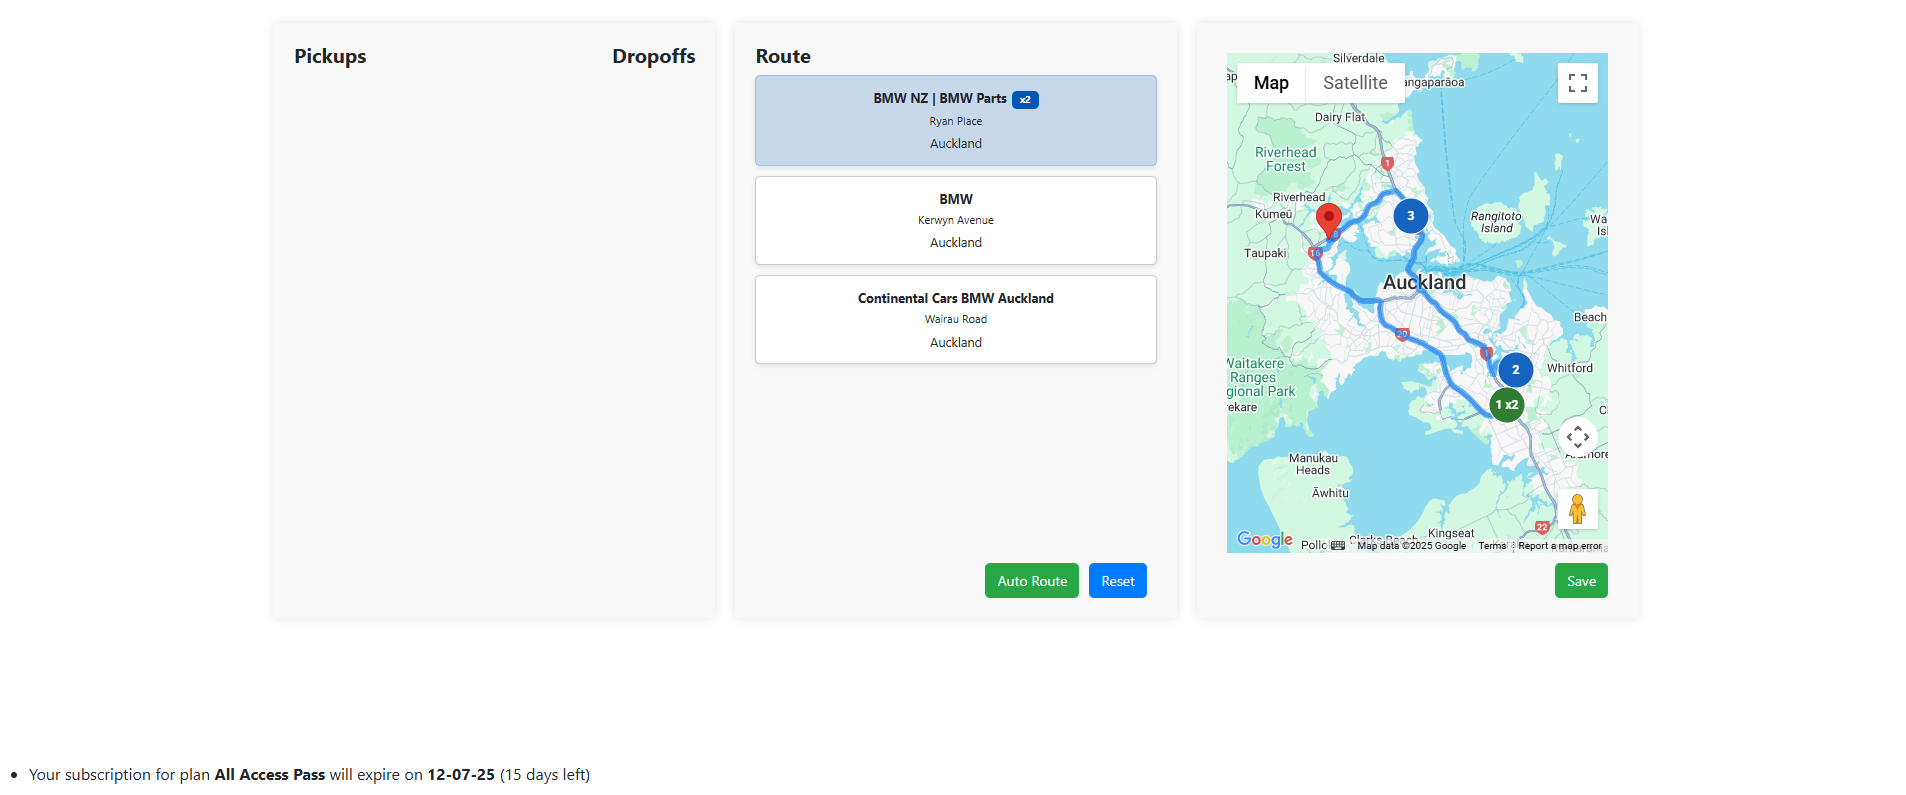Click the Manukau Heads map label
Screen dimensions: 1906x795
tap(1313, 464)
